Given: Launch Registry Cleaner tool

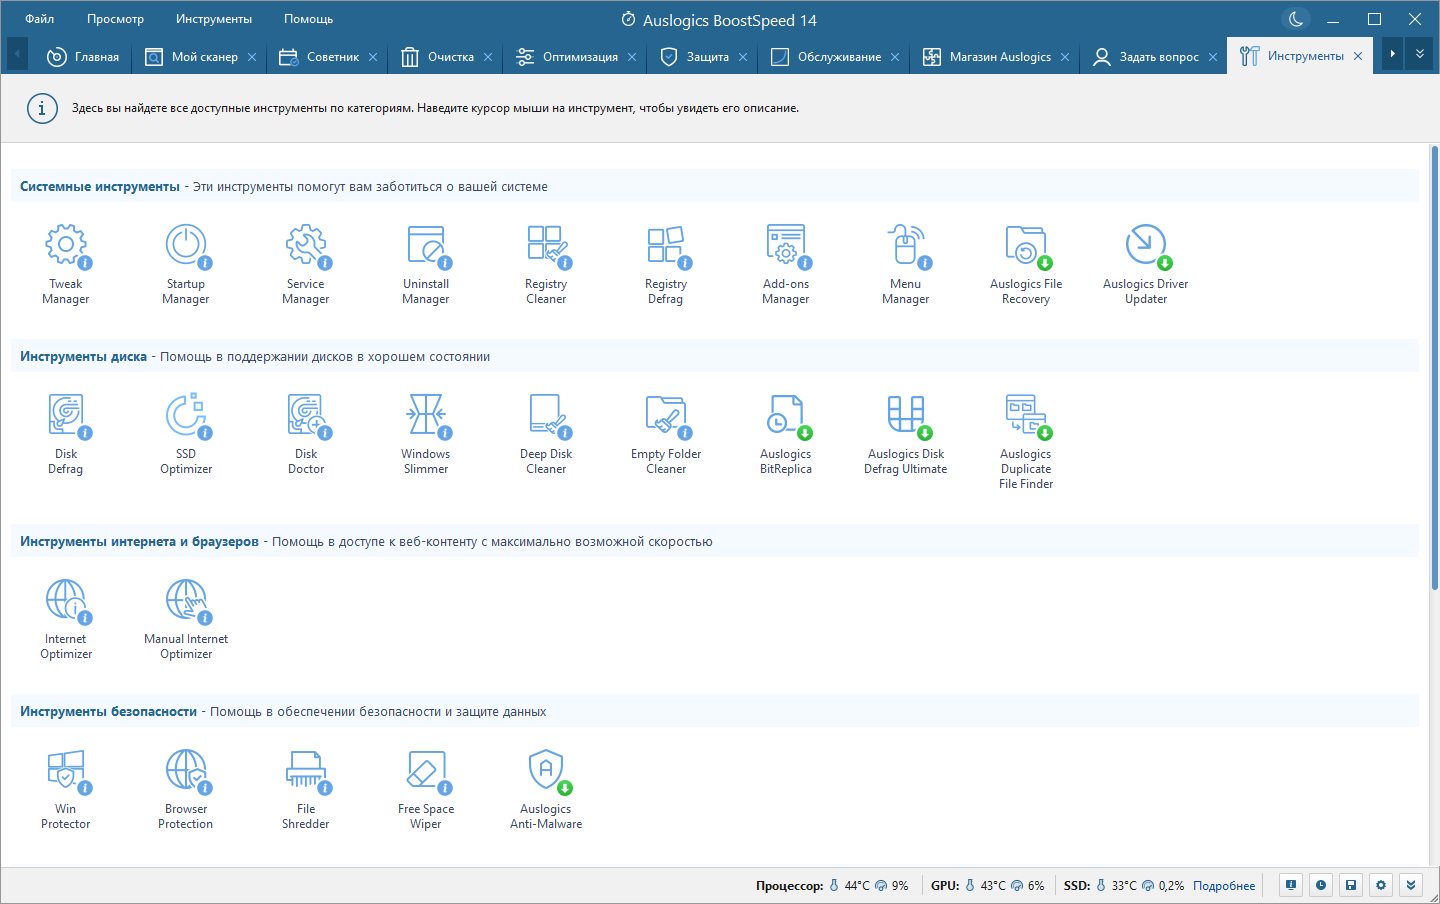Looking at the screenshot, I should 546,264.
